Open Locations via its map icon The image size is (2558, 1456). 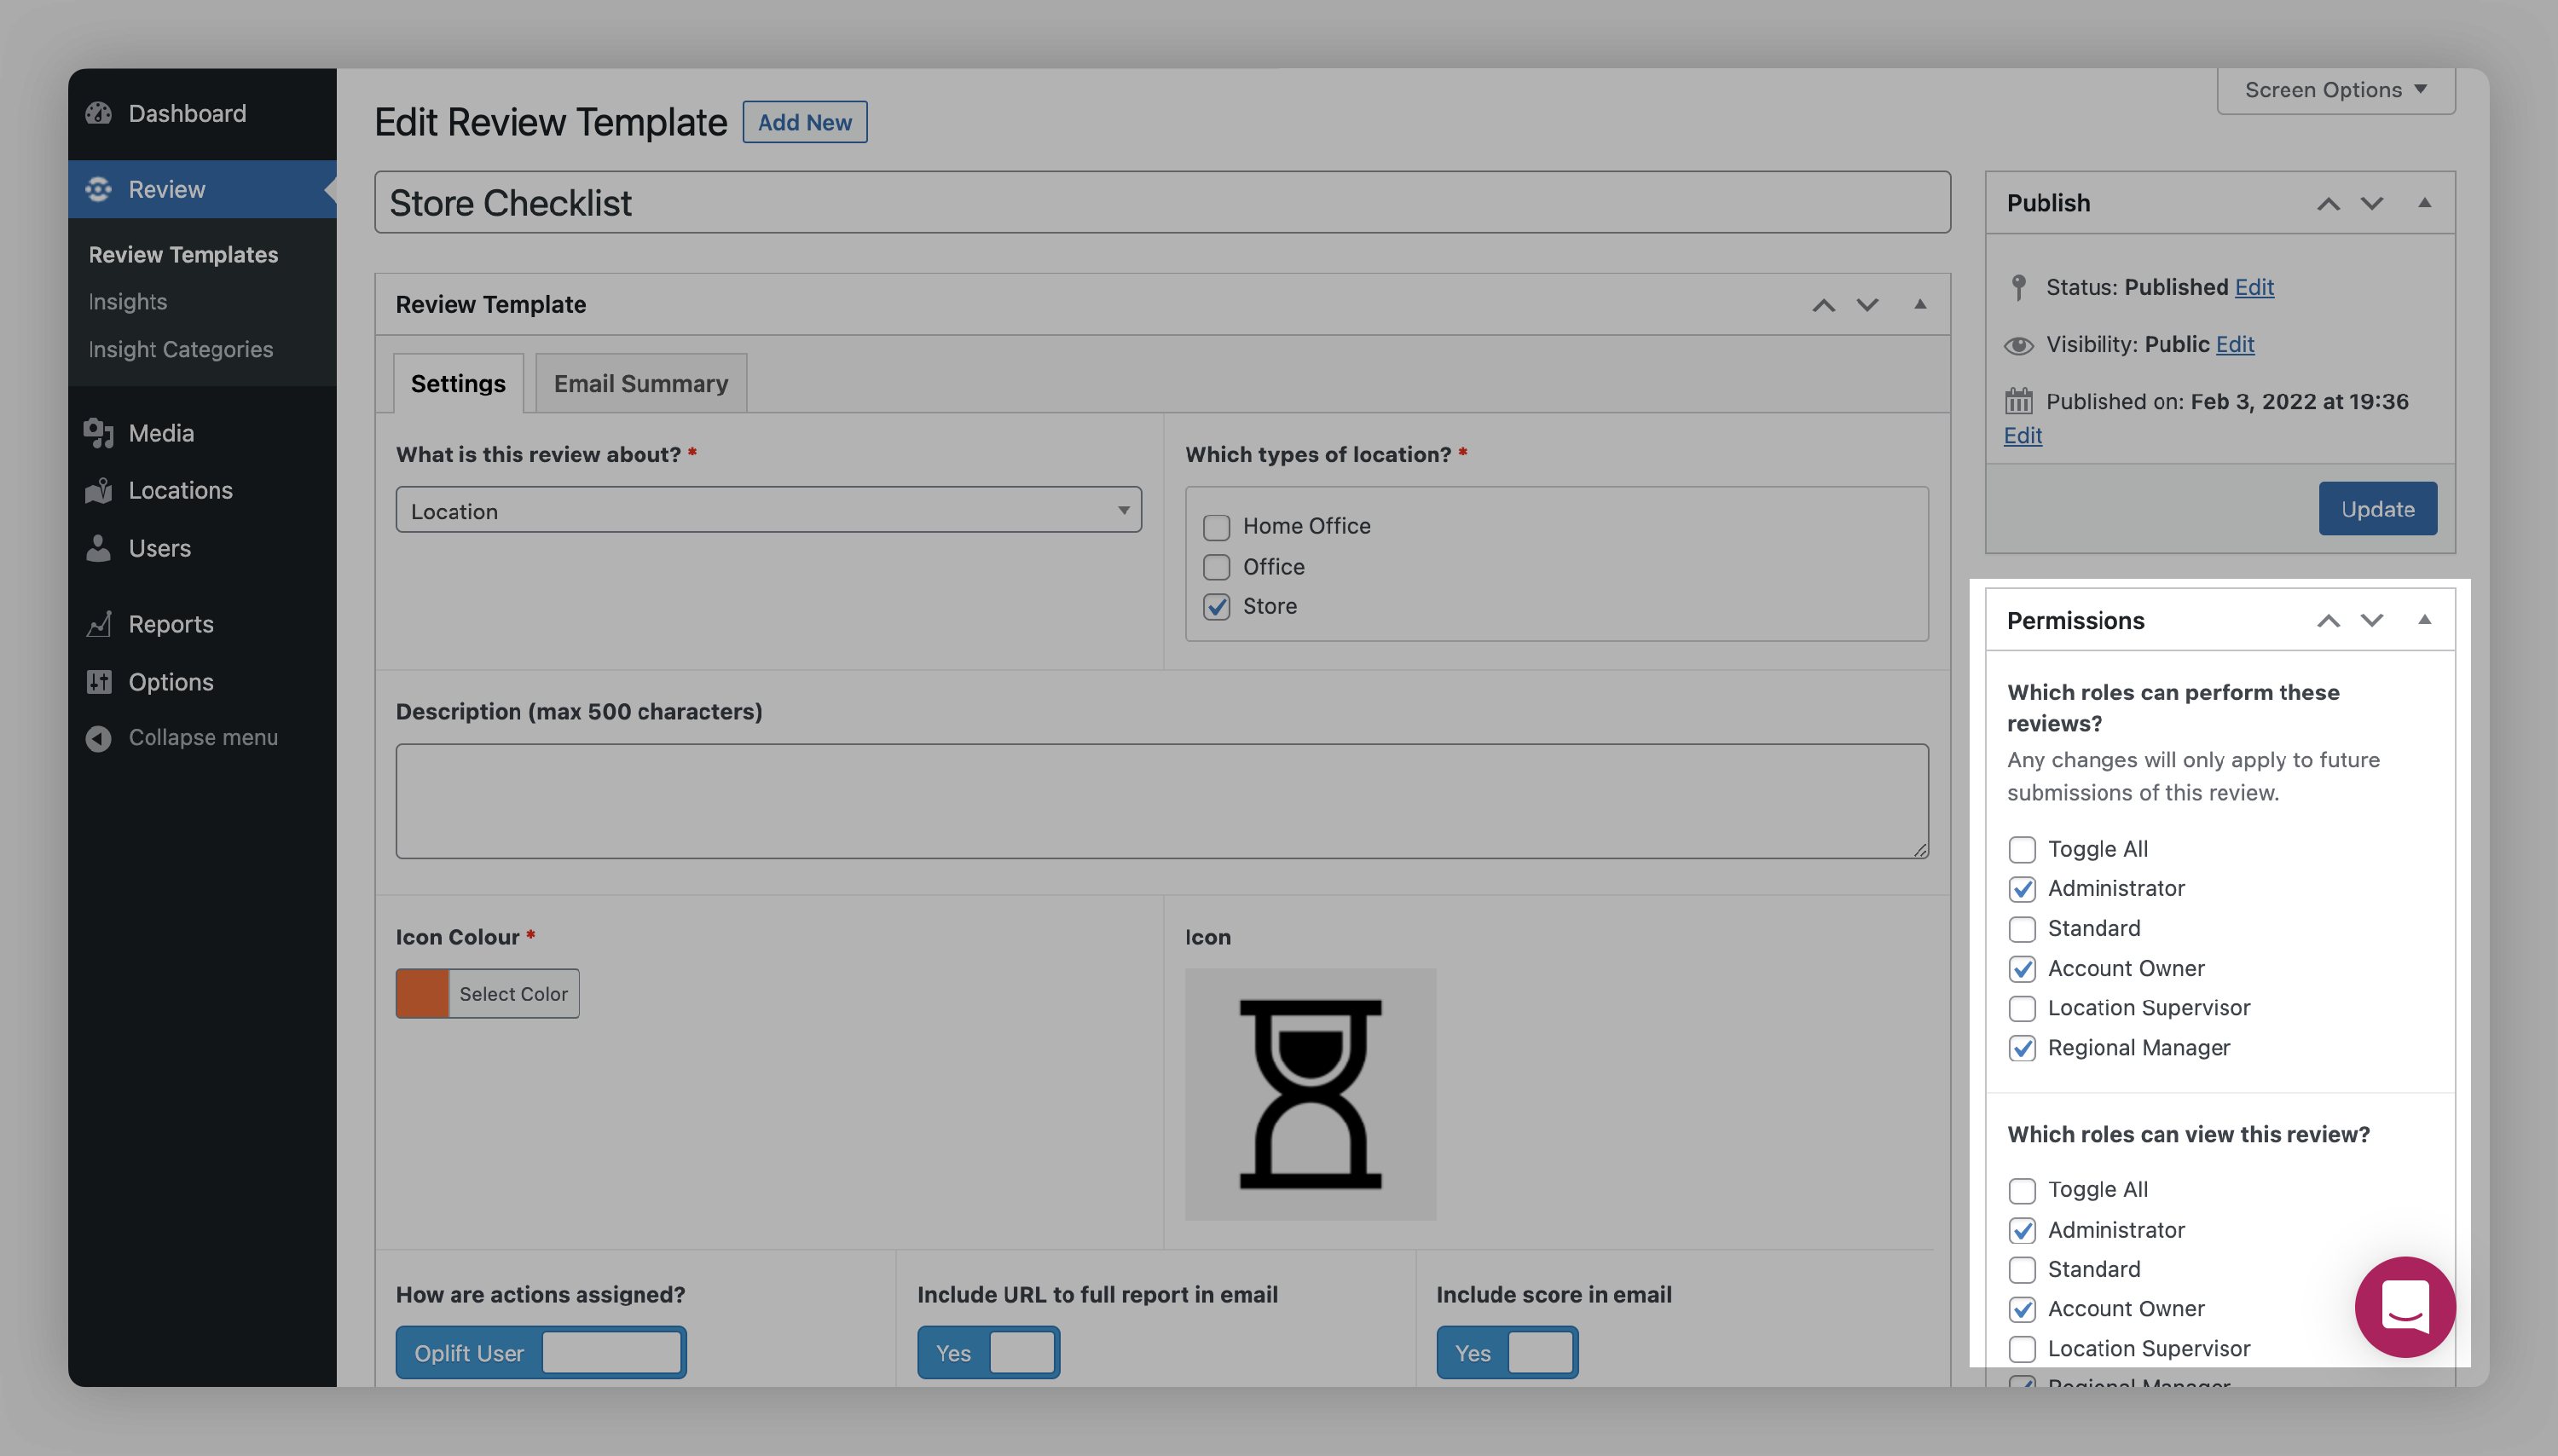(98, 491)
